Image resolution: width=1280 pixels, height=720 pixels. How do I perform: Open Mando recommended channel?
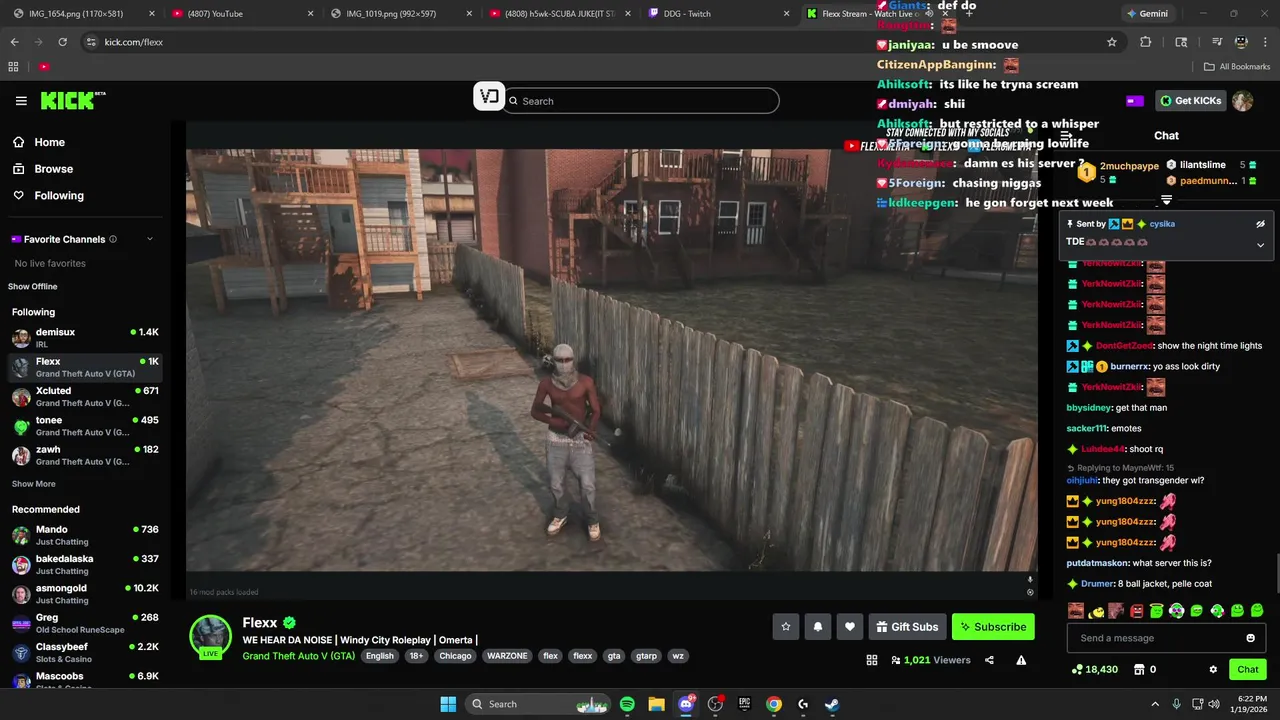point(86,535)
